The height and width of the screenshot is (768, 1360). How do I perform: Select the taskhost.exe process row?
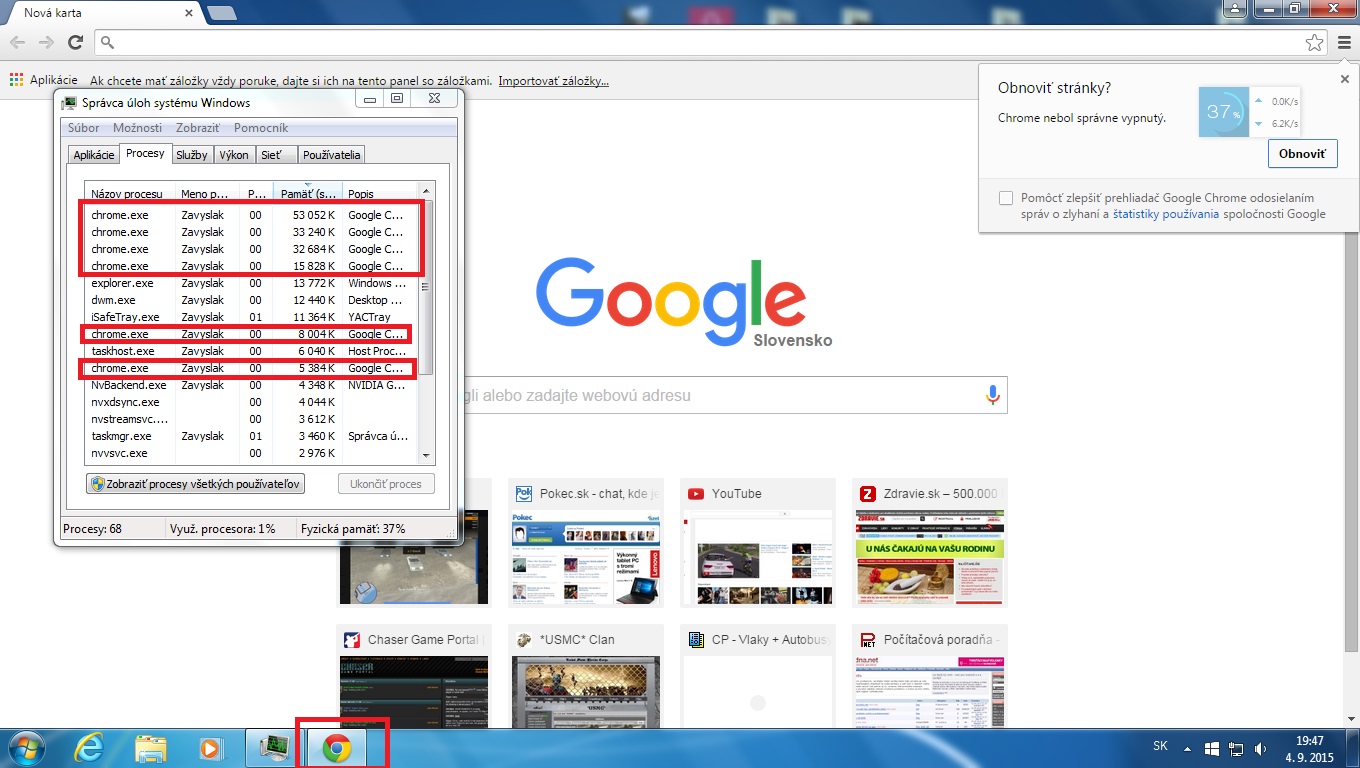coord(251,351)
